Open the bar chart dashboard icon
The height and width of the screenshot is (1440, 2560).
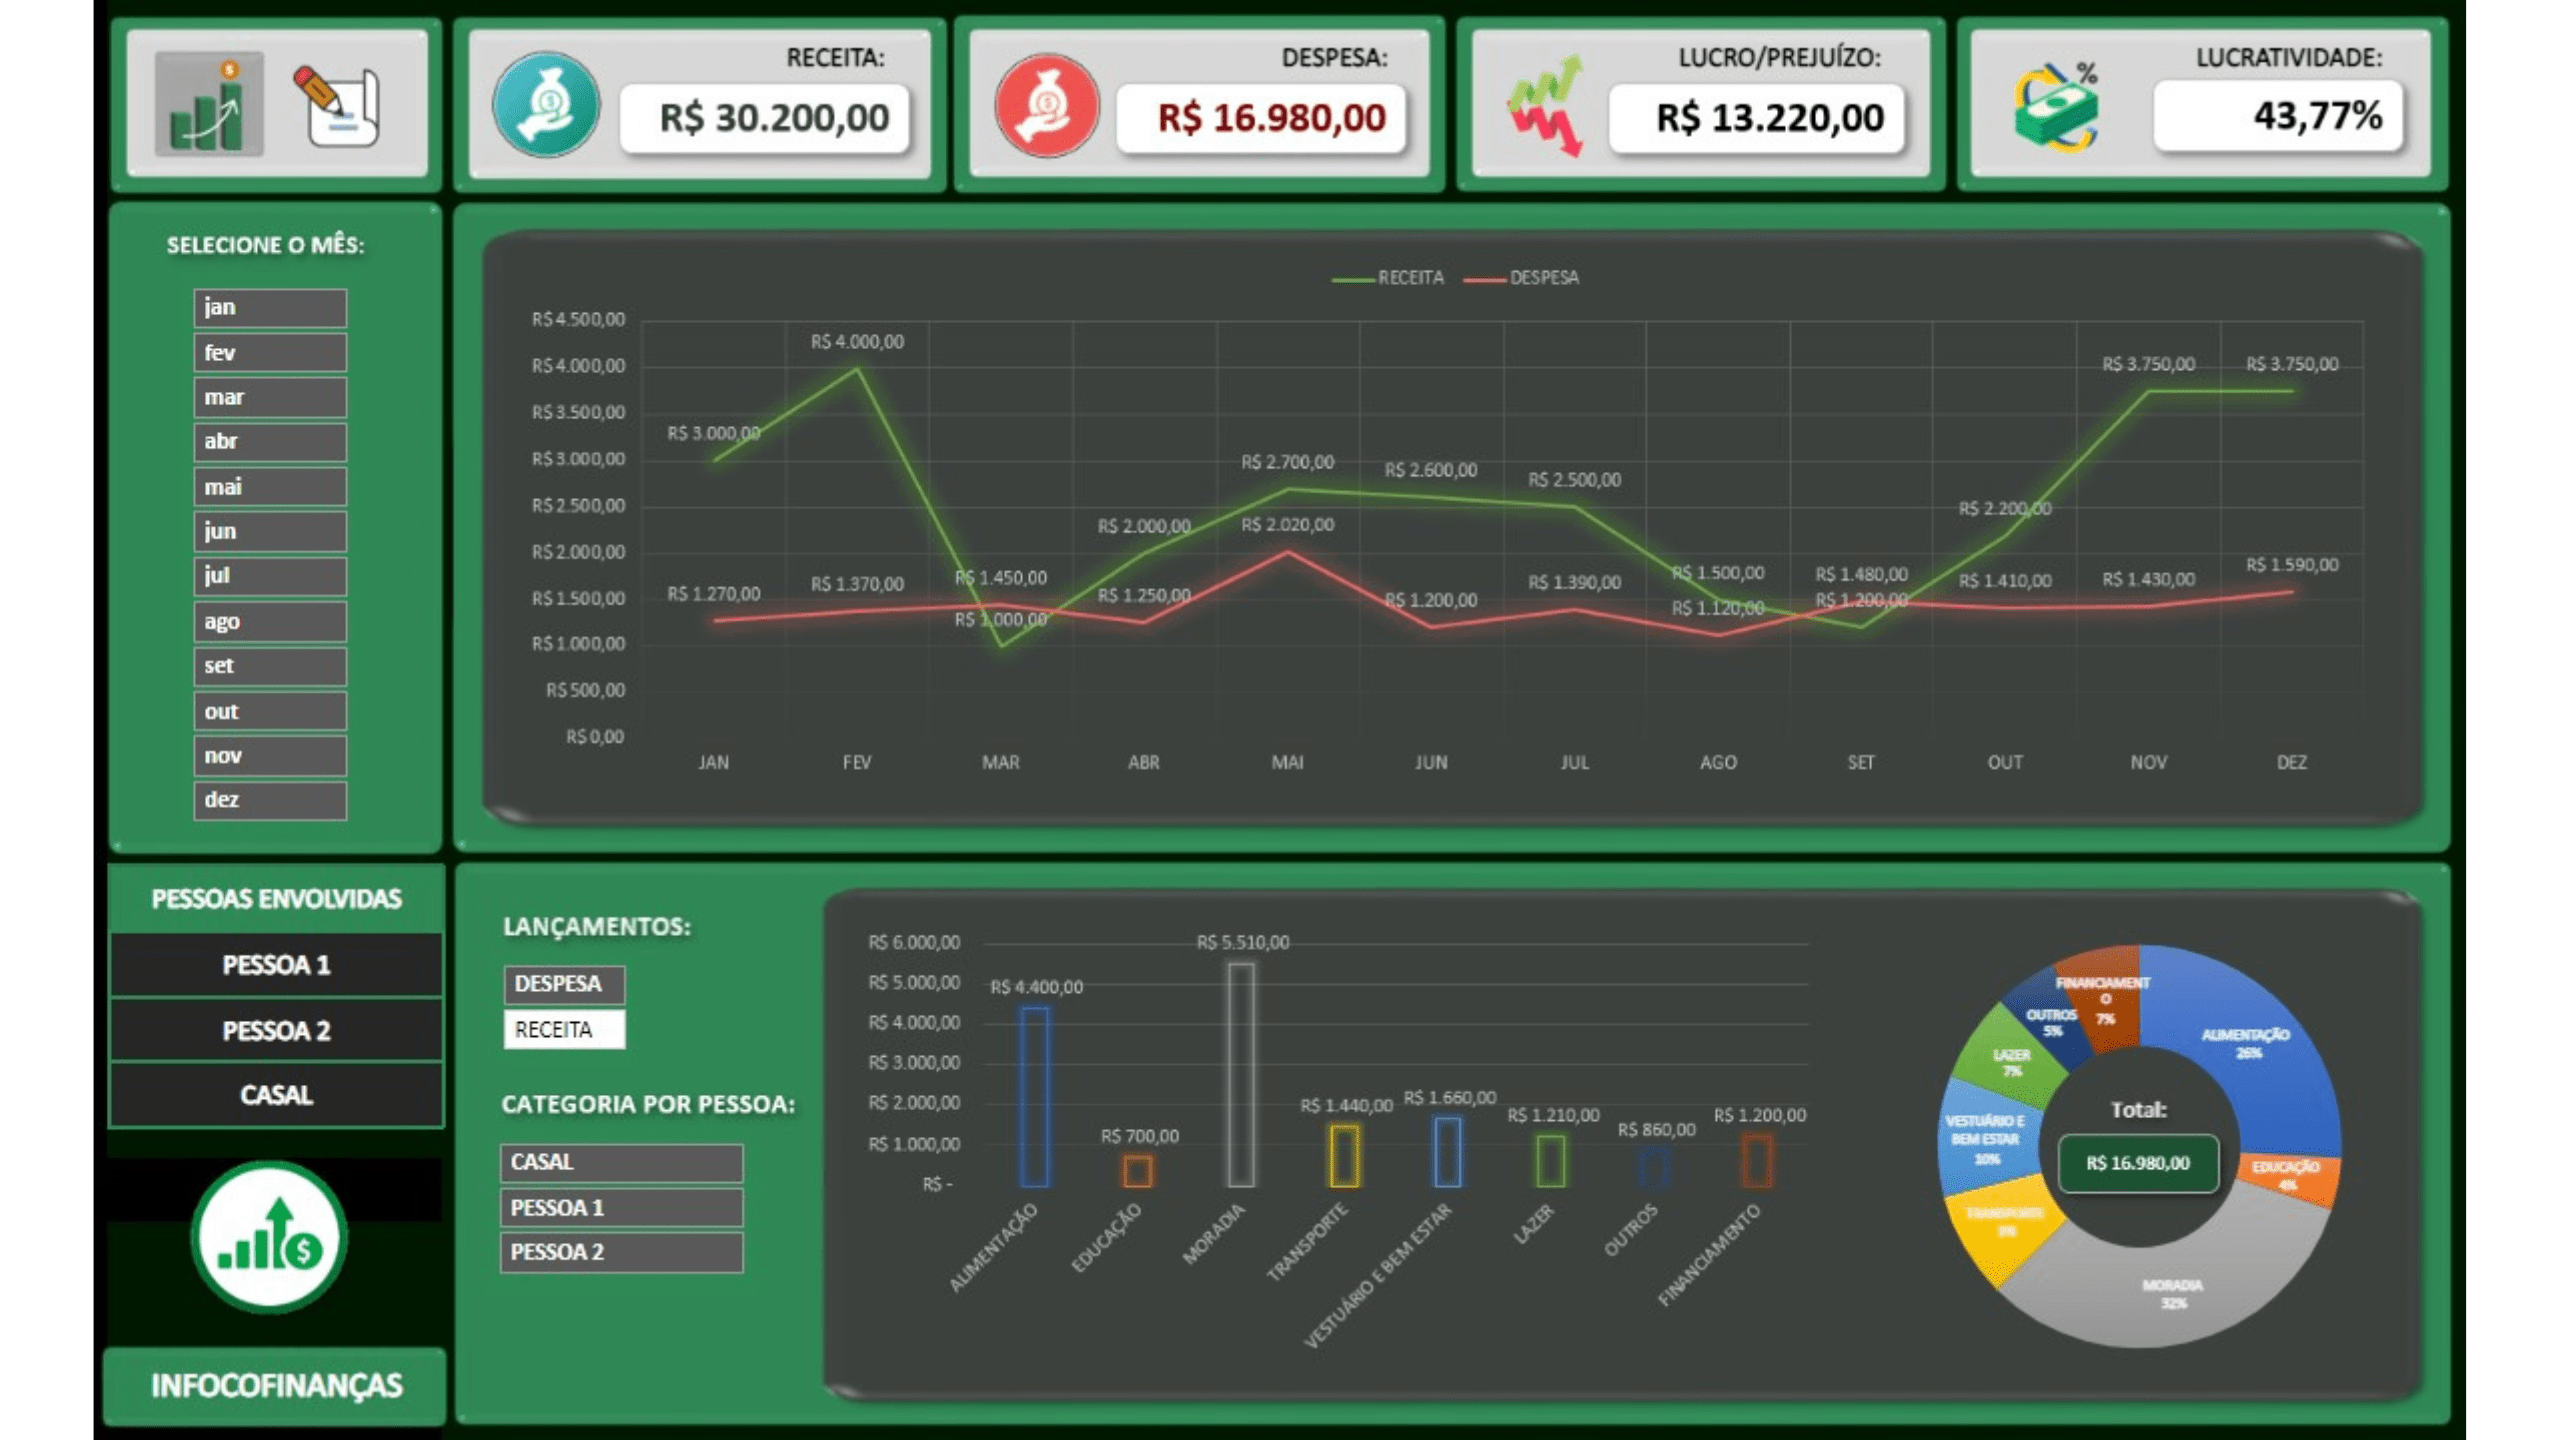point(209,103)
